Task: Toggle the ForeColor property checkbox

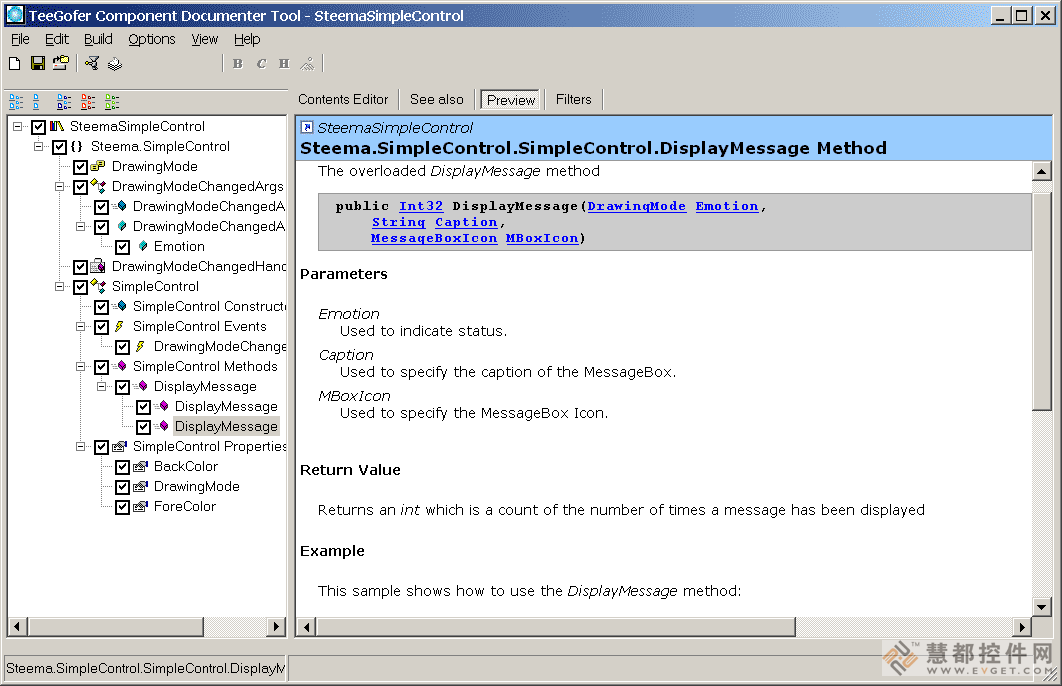Action: pyautogui.click(x=123, y=507)
